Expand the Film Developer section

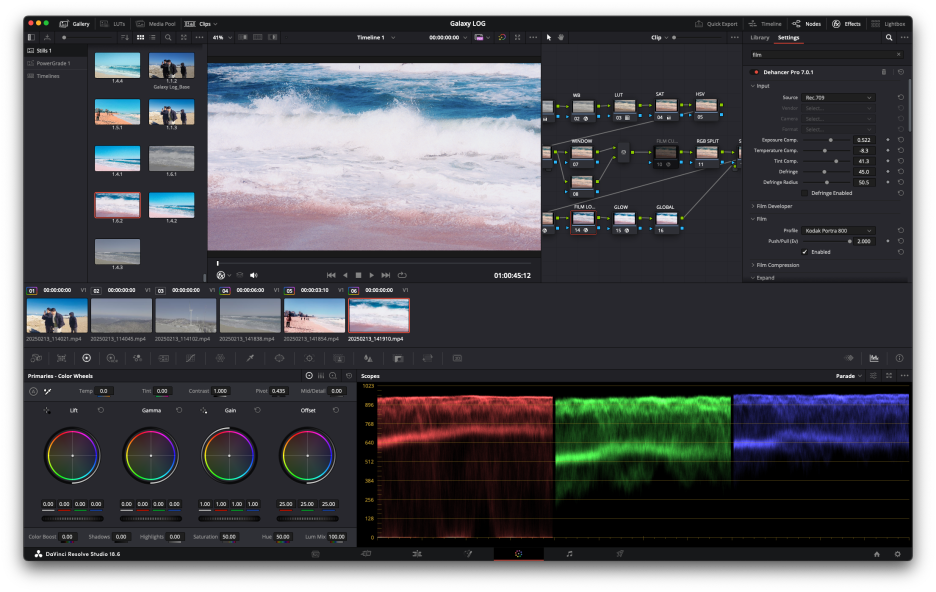(771, 206)
